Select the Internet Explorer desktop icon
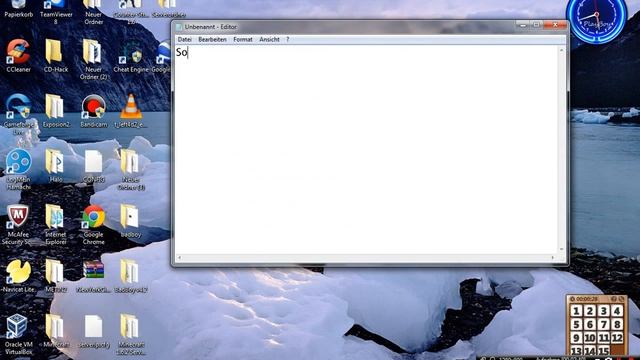The image size is (640, 360). tap(56, 224)
